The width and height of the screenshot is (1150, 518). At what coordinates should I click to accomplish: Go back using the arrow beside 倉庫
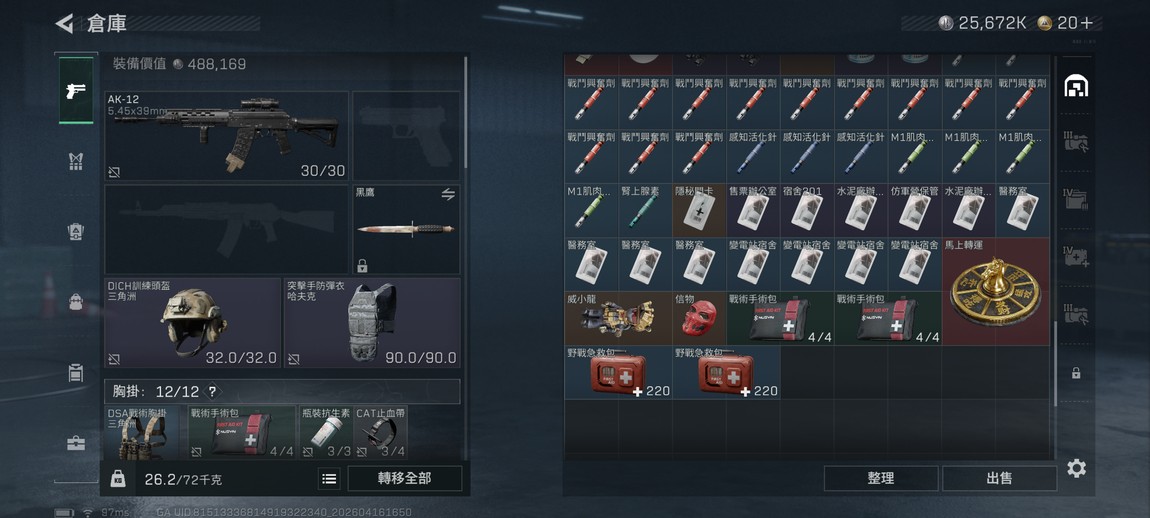65,23
